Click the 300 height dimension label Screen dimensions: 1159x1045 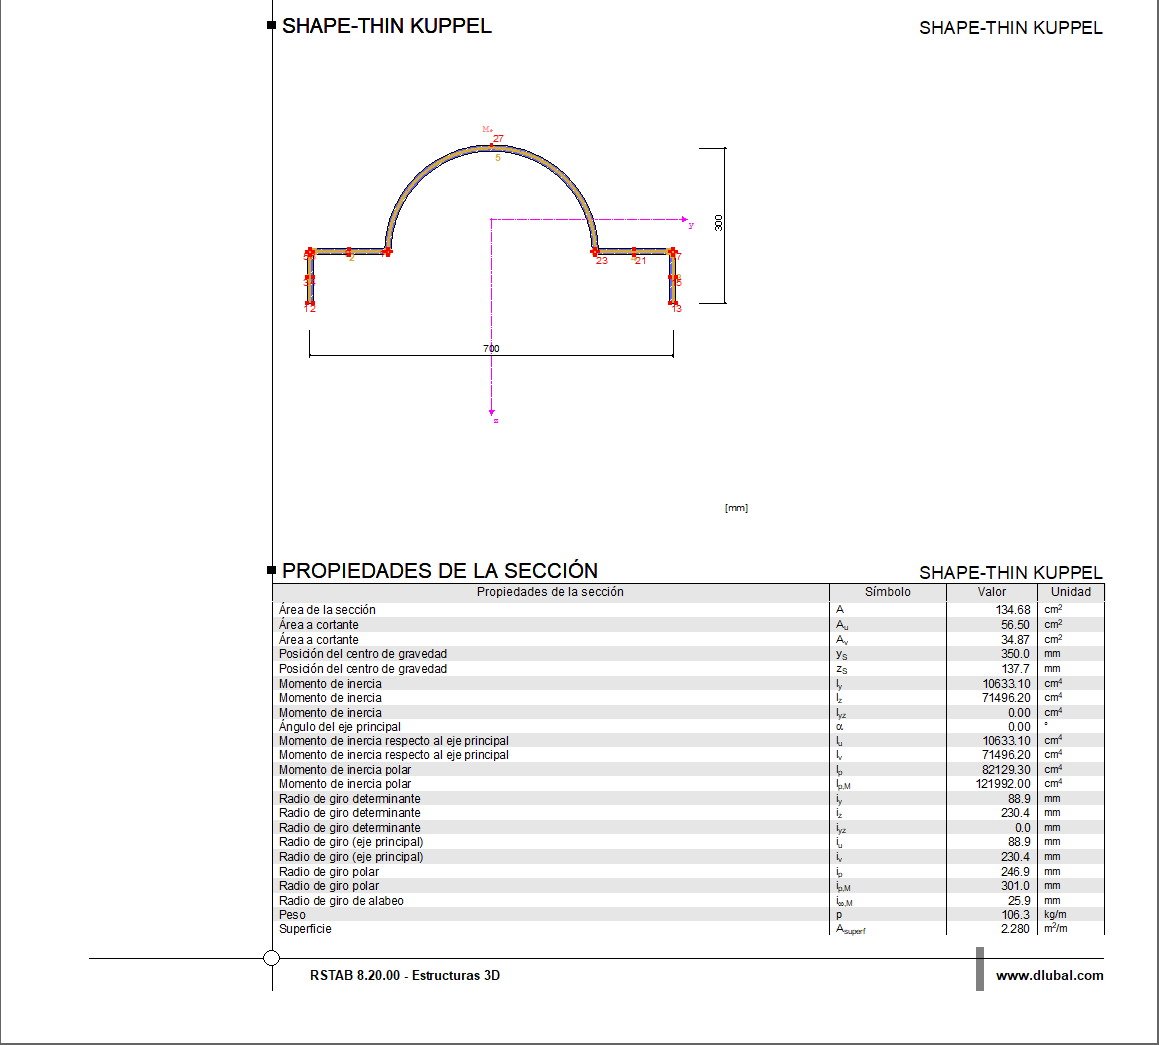[718, 222]
